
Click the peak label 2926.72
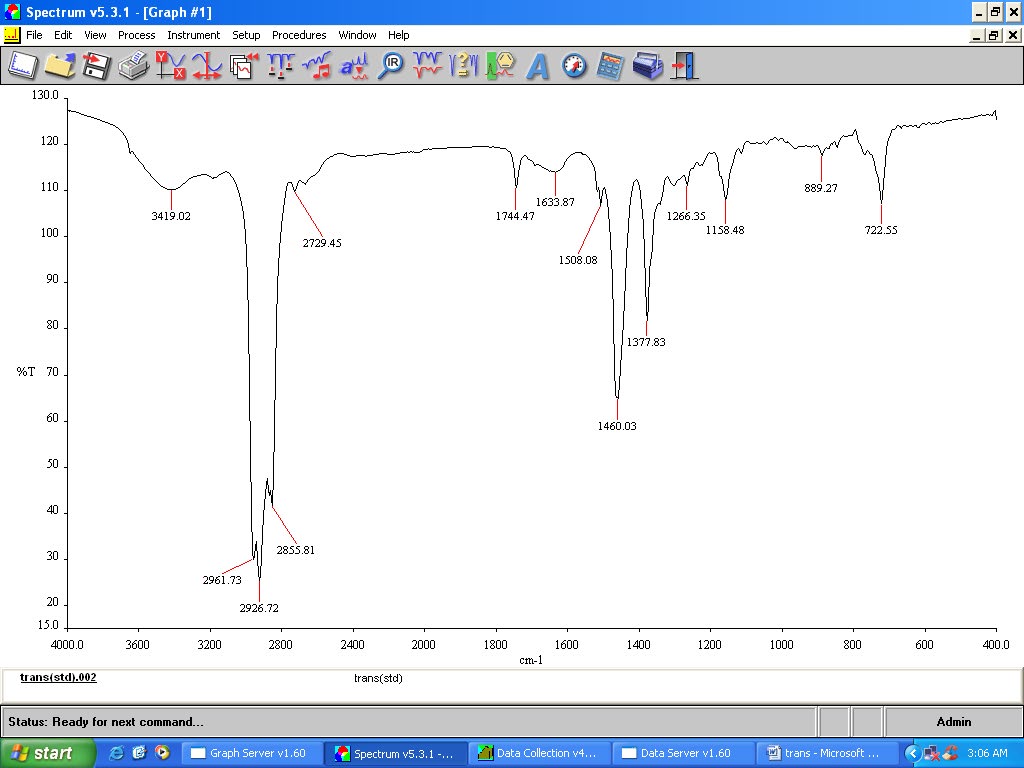[x=259, y=609]
